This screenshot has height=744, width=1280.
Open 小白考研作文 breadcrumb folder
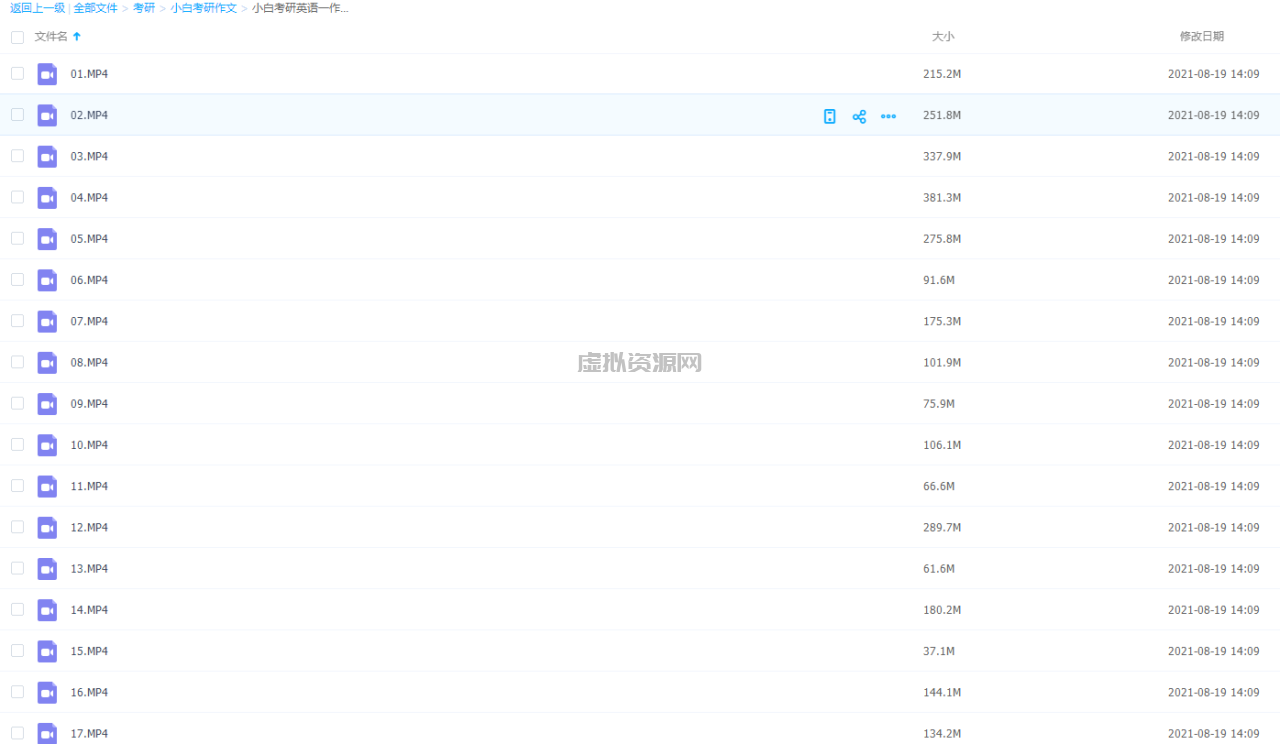point(204,8)
